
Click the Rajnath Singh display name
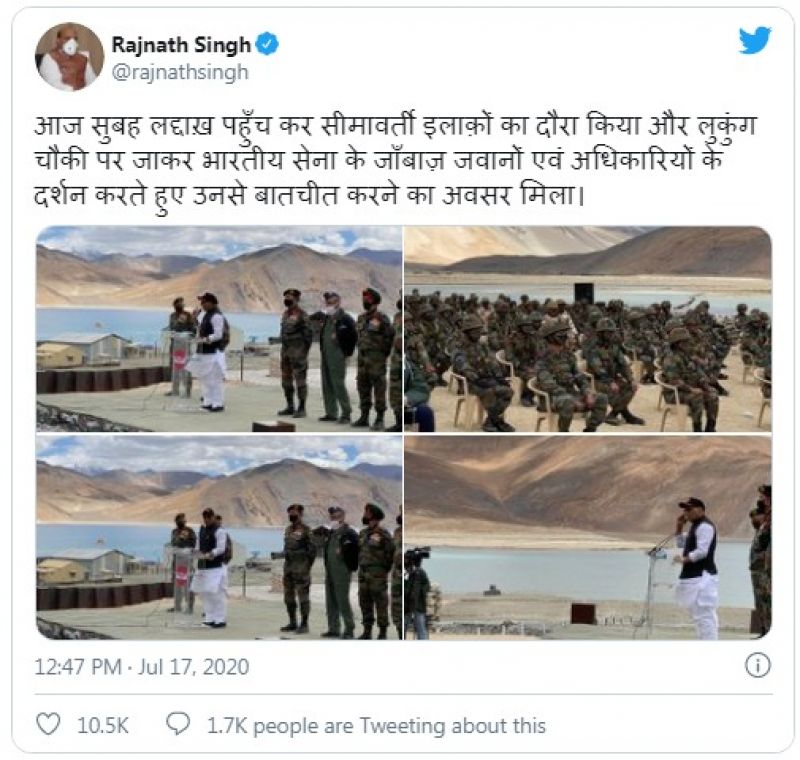point(181,45)
